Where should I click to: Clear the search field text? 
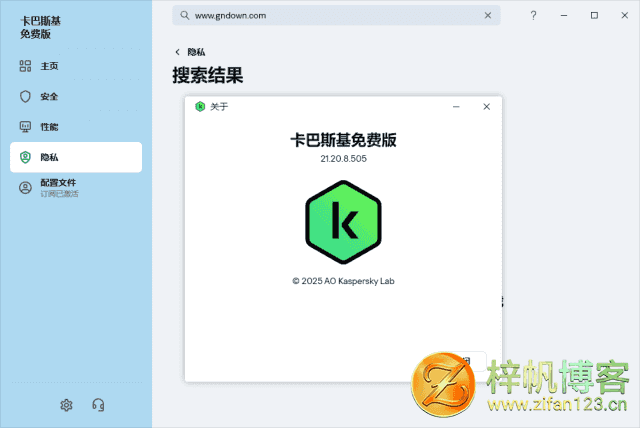pos(488,16)
